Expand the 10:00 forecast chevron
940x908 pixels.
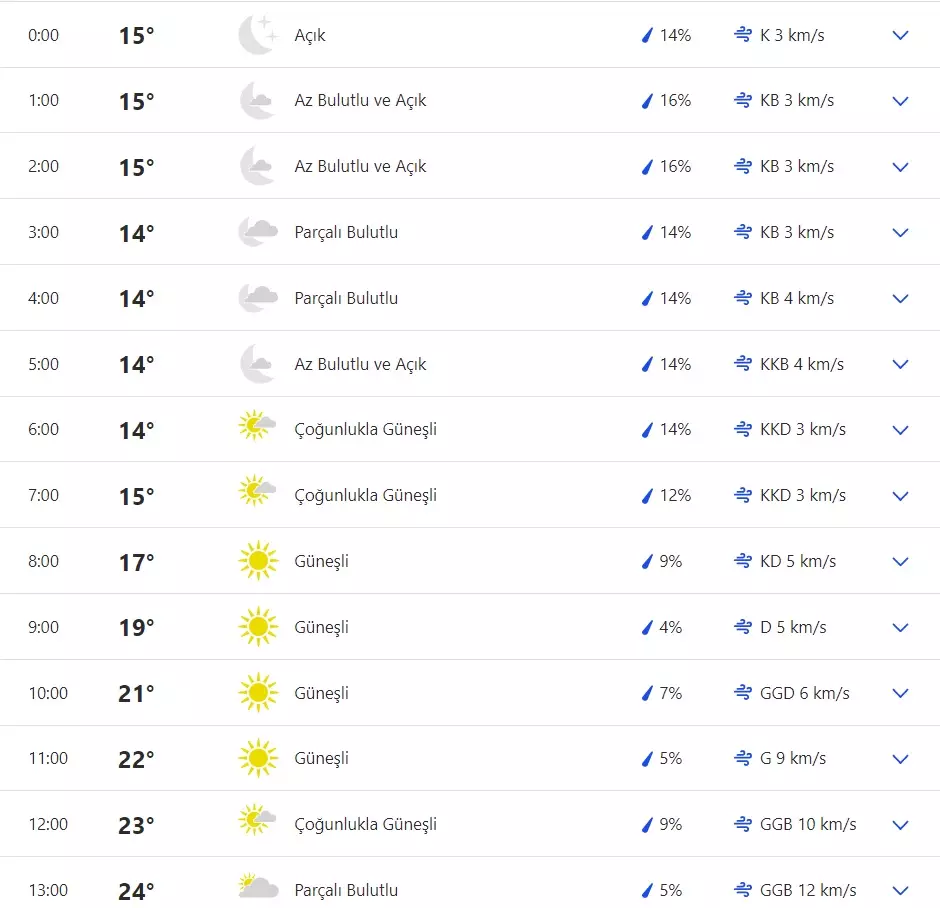coord(899,692)
